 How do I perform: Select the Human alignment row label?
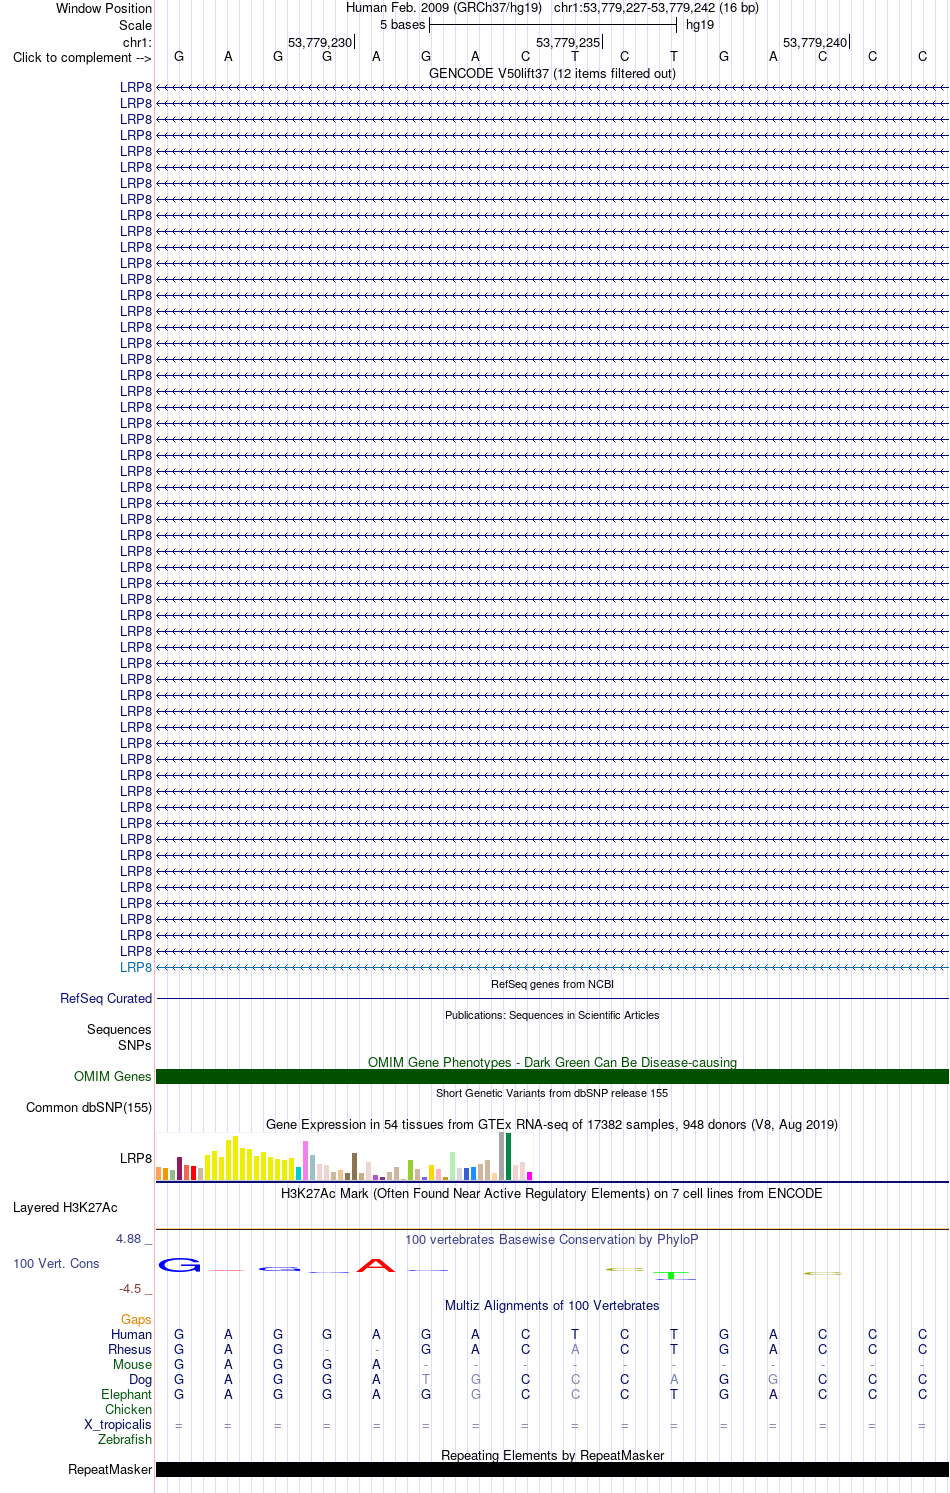click(x=131, y=1334)
